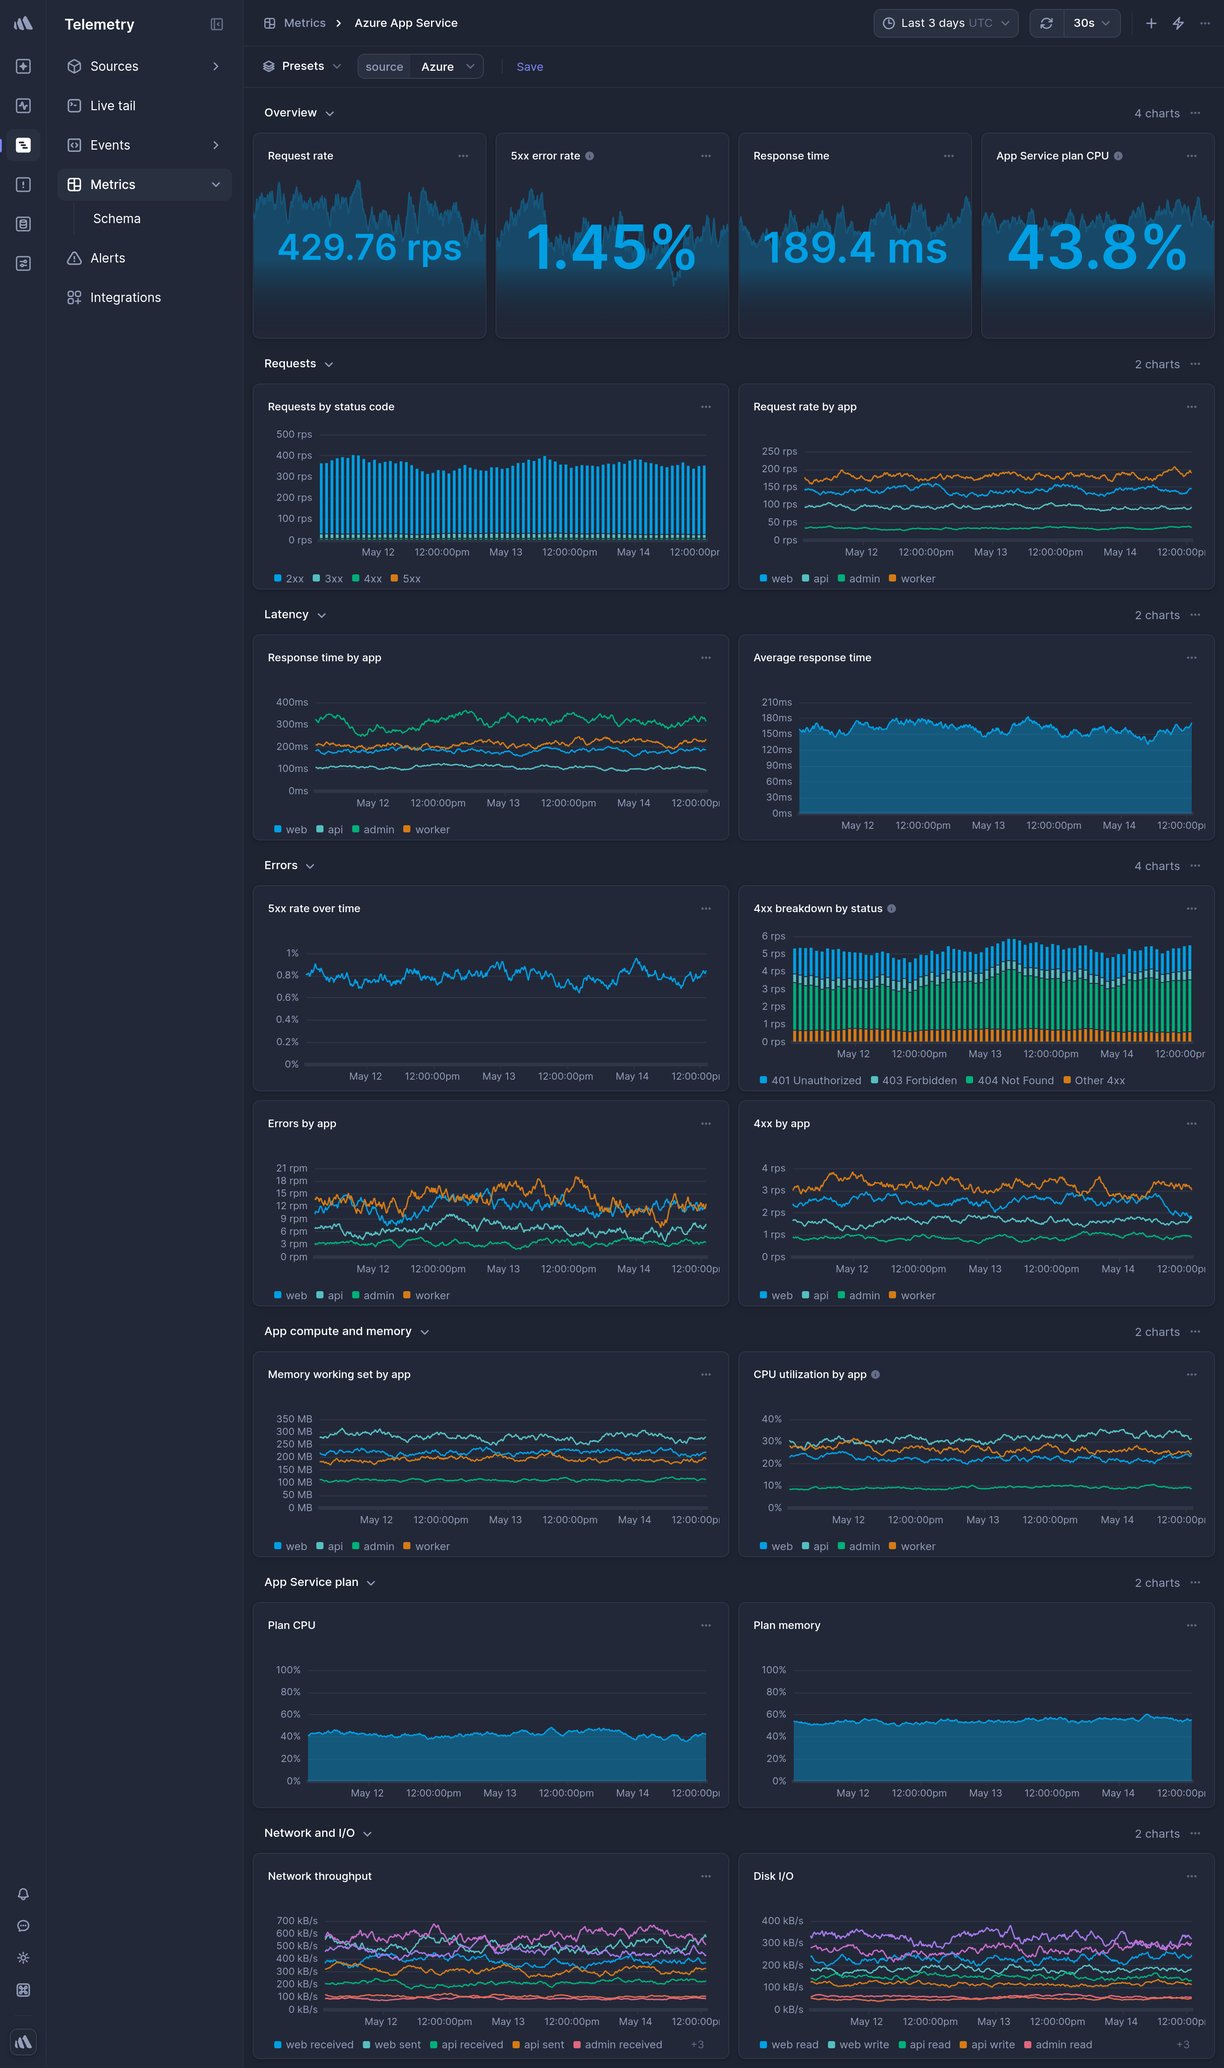Show info for App Service plan CPU

click(1118, 156)
